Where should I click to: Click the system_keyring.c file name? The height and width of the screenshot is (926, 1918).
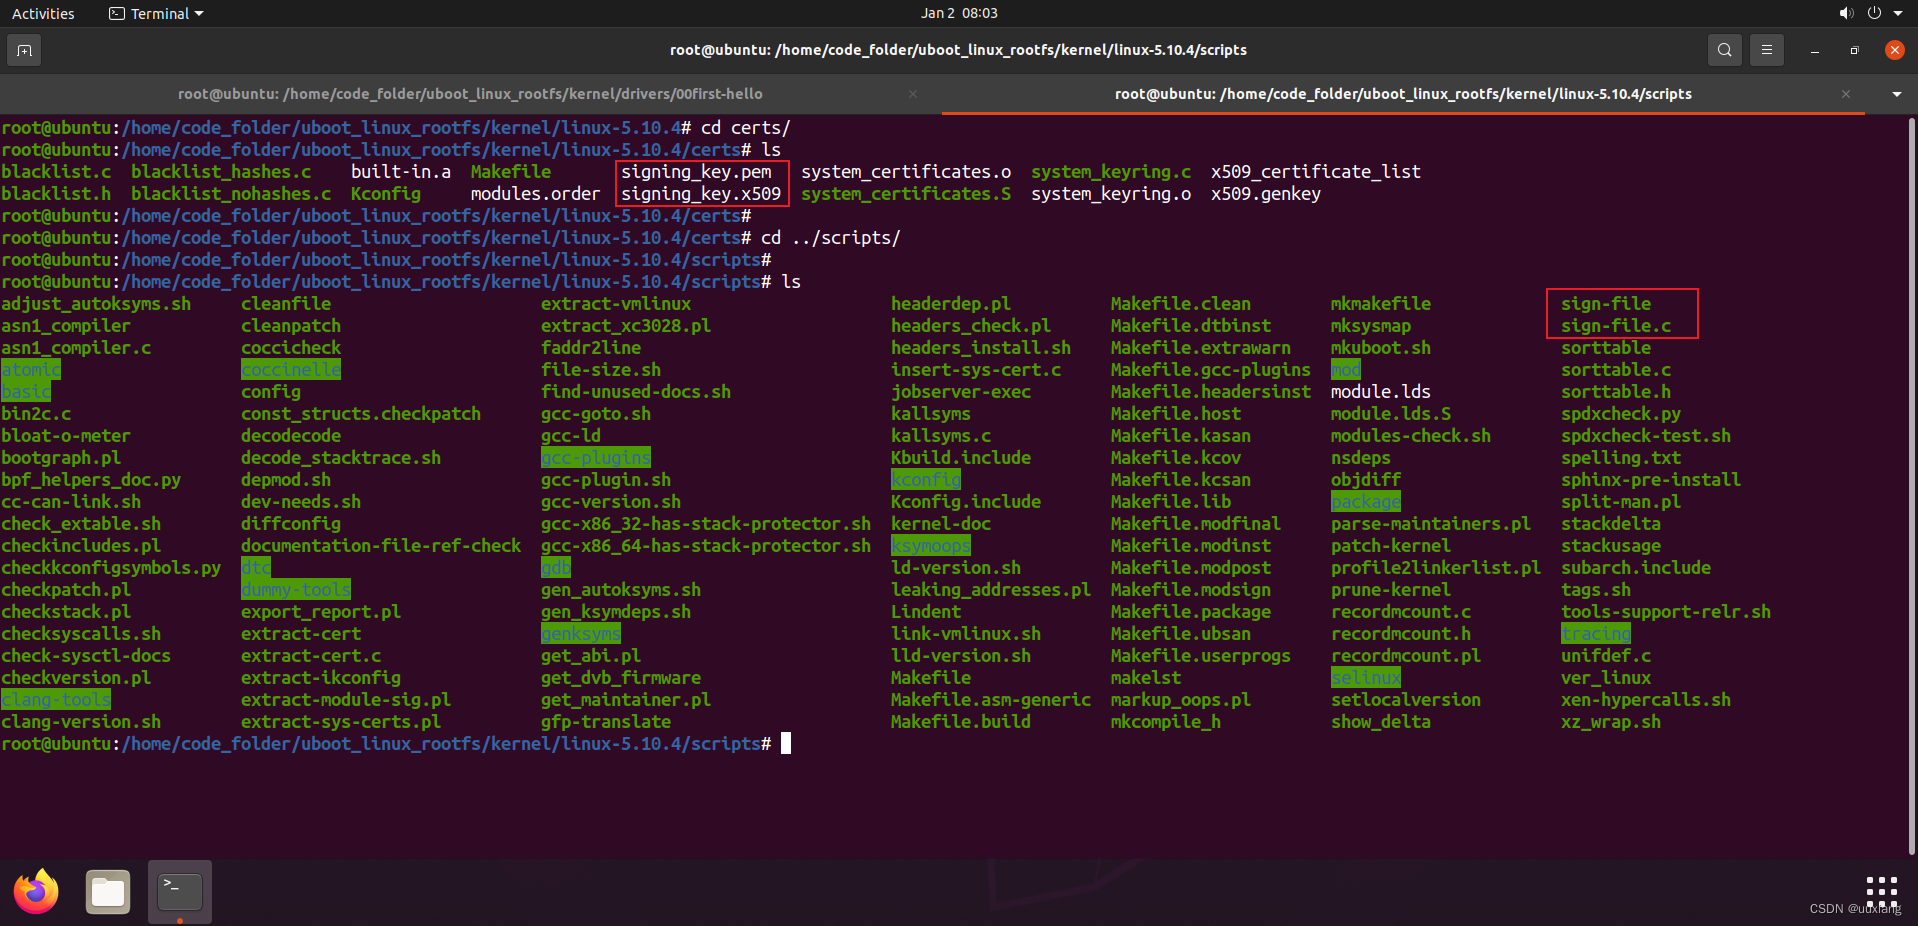tap(1111, 172)
